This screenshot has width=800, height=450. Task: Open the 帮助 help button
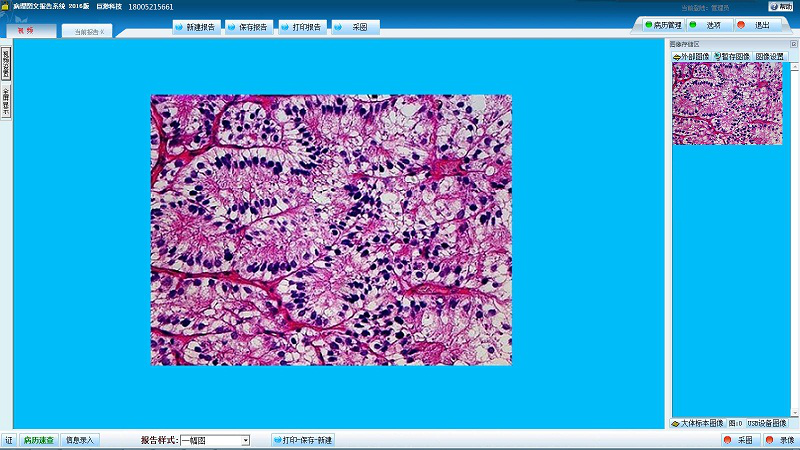tap(780, 7)
